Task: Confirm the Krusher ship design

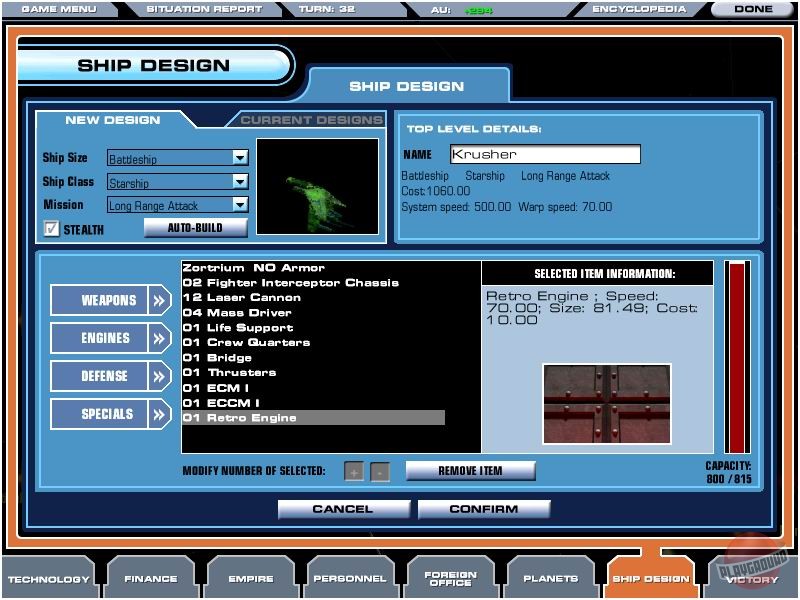Action: tap(485, 508)
